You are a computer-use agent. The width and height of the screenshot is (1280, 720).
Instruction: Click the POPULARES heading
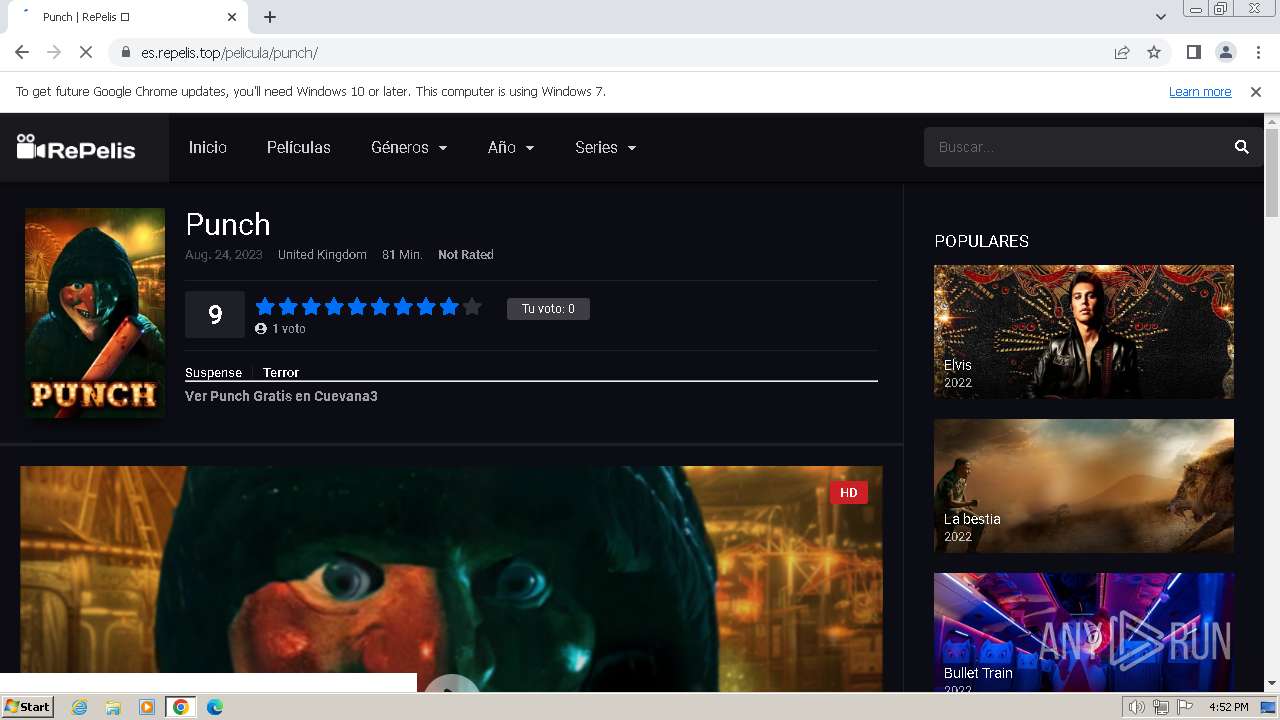coord(981,241)
